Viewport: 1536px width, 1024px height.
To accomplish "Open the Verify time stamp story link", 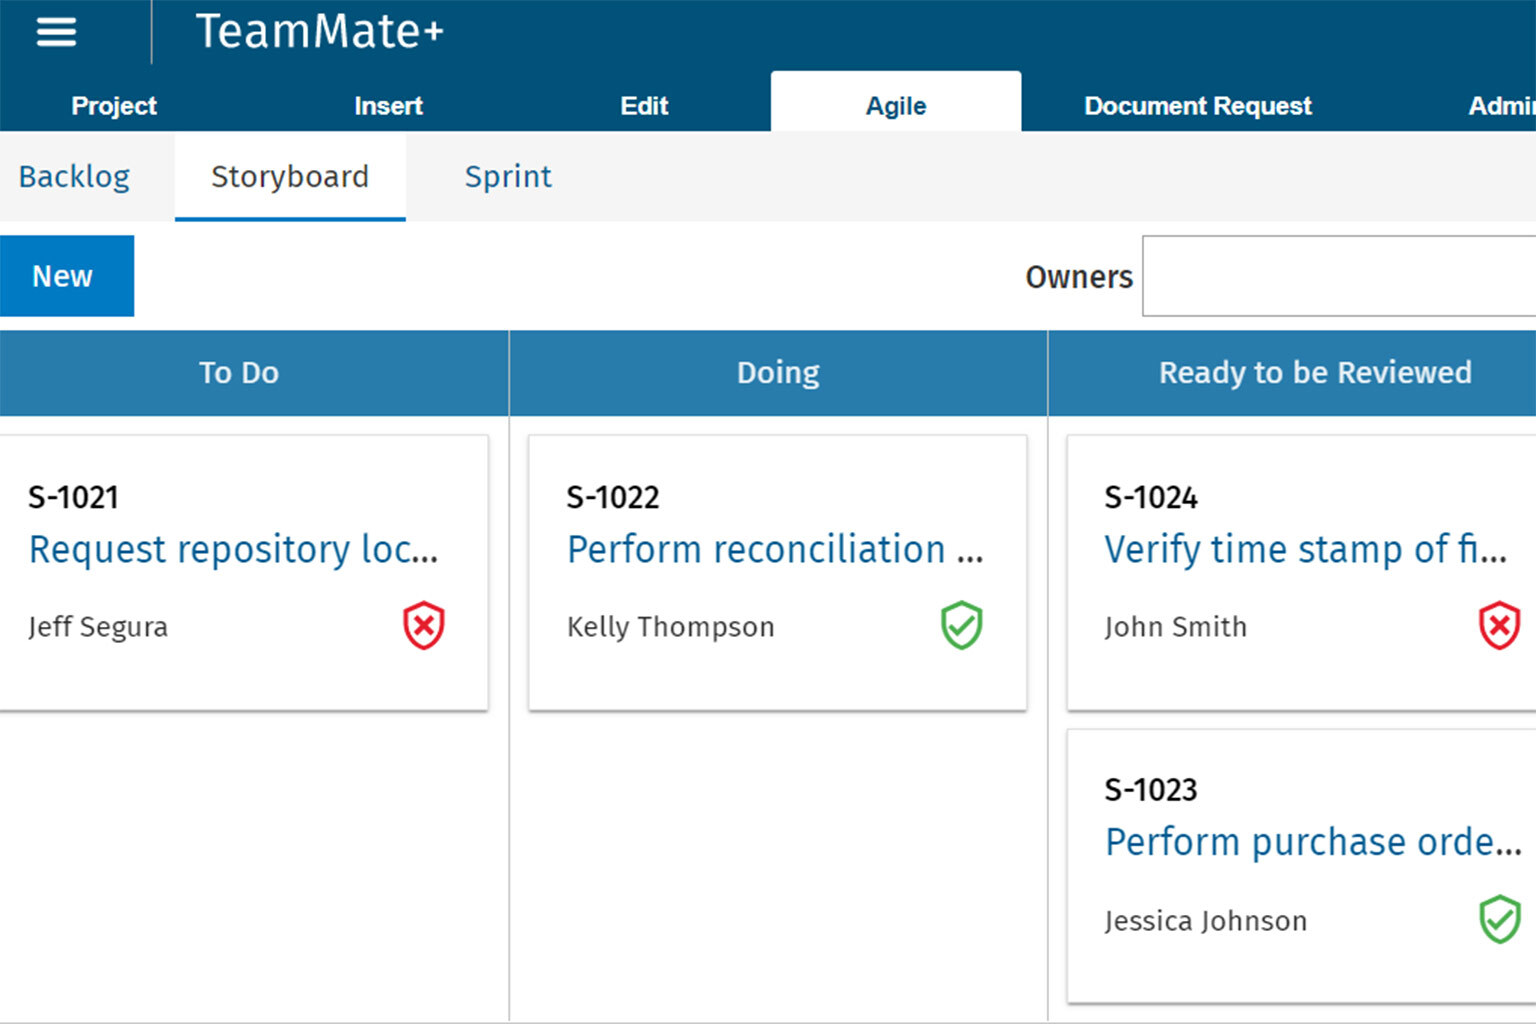I will tap(1304, 550).
